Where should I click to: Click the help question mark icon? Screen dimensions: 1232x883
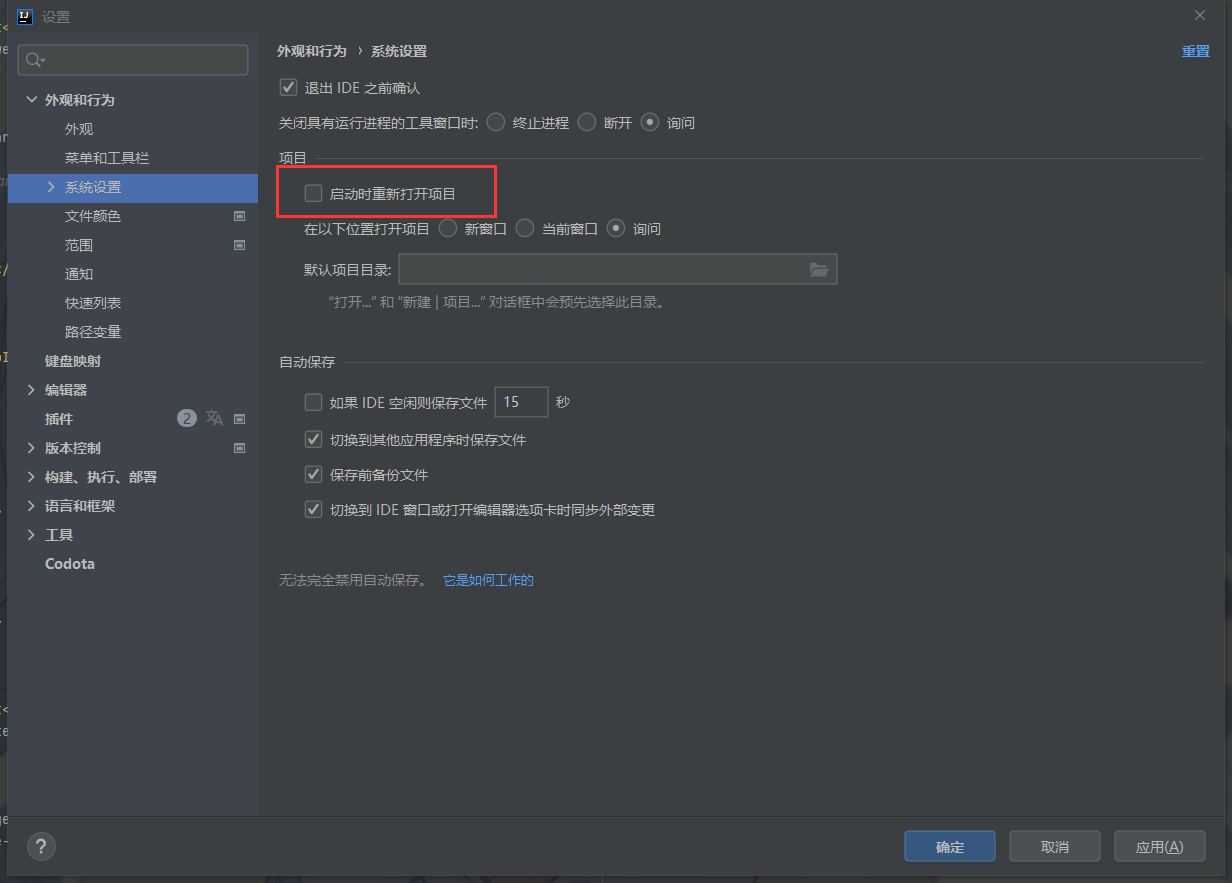pos(41,847)
